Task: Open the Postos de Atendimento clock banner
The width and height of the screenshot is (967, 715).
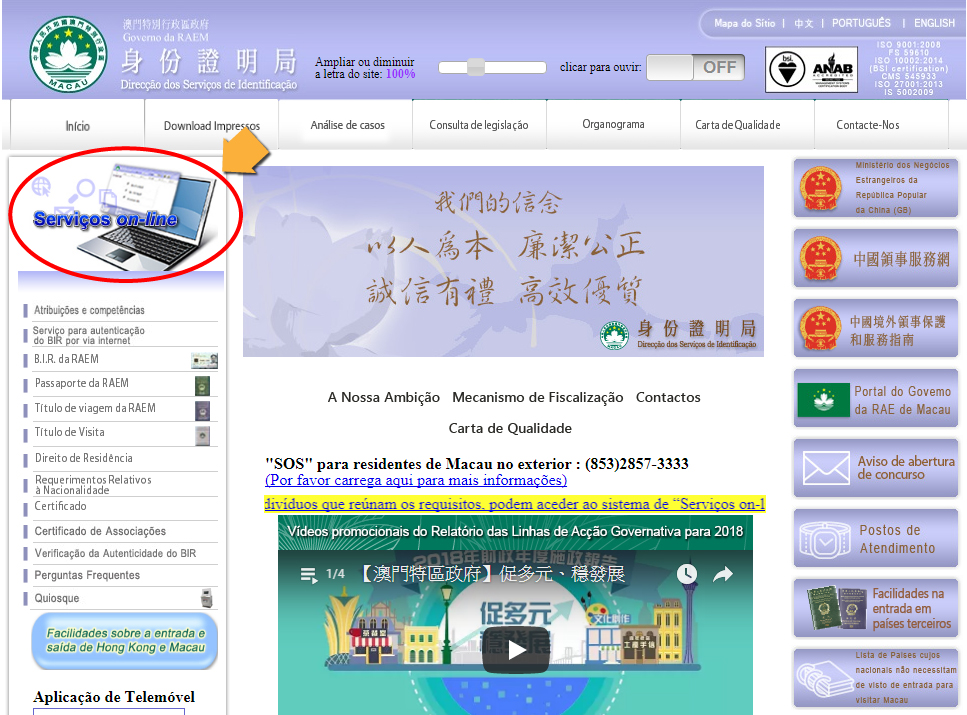Action: [x=875, y=539]
